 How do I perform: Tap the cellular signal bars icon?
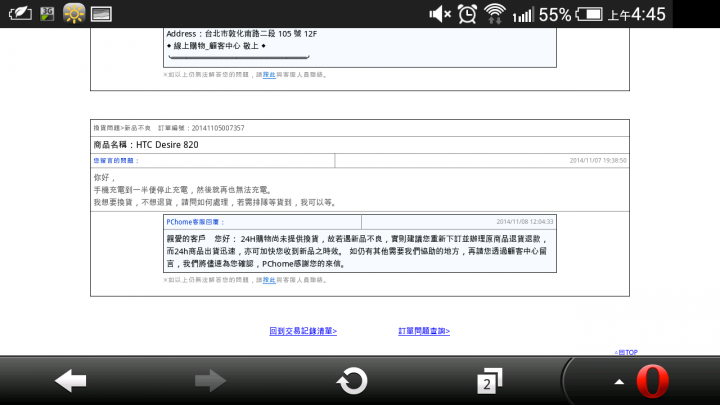click(523, 15)
